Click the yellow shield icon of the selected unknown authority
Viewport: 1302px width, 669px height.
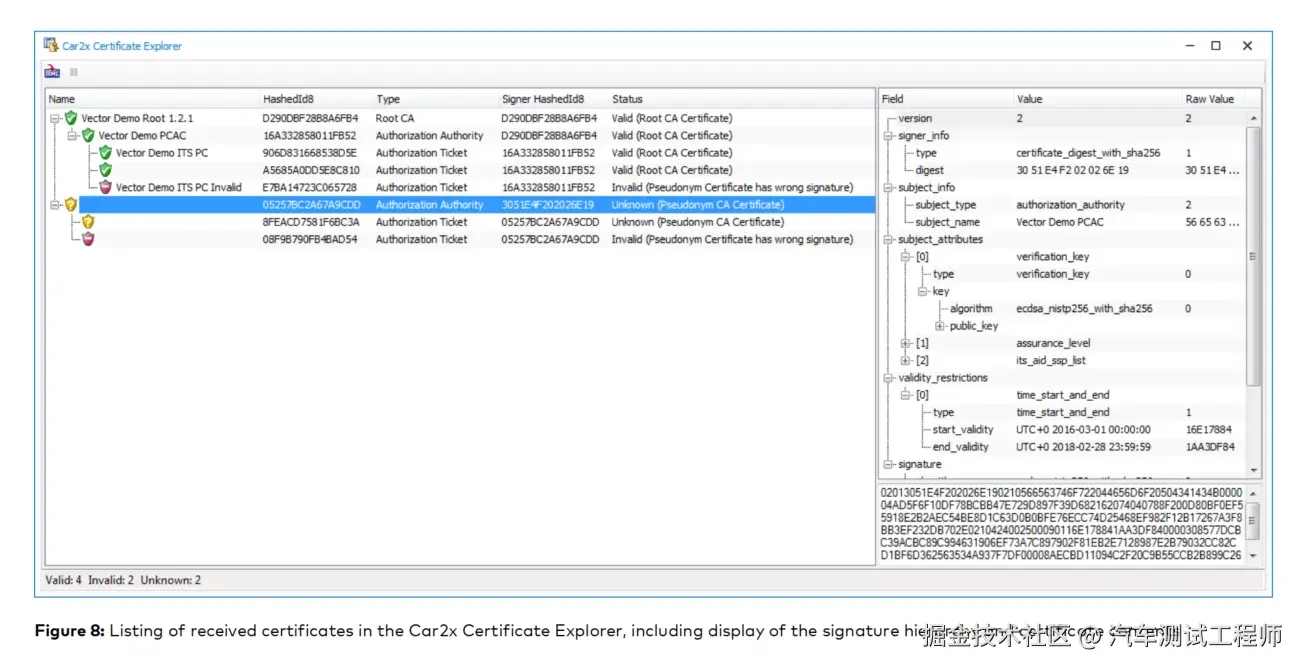(x=70, y=205)
